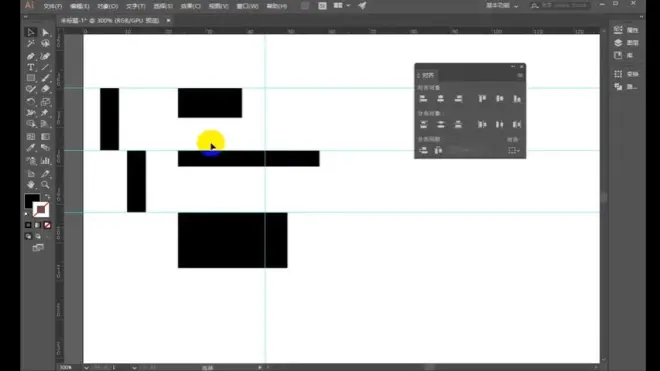Select the Mesh tool
The width and height of the screenshot is (660, 371).
pos(31,136)
